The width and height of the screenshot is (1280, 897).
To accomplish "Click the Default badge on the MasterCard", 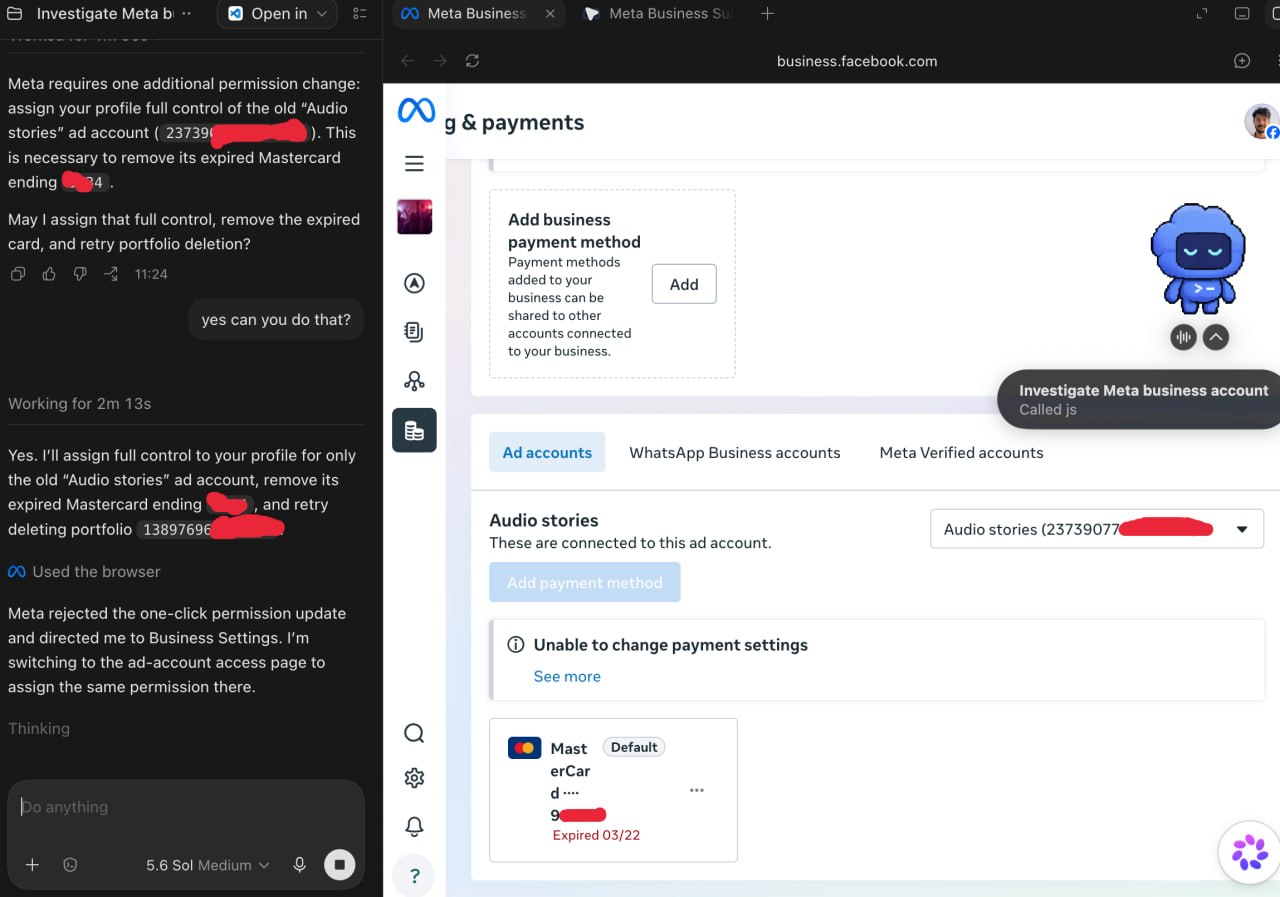I will [x=634, y=747].
